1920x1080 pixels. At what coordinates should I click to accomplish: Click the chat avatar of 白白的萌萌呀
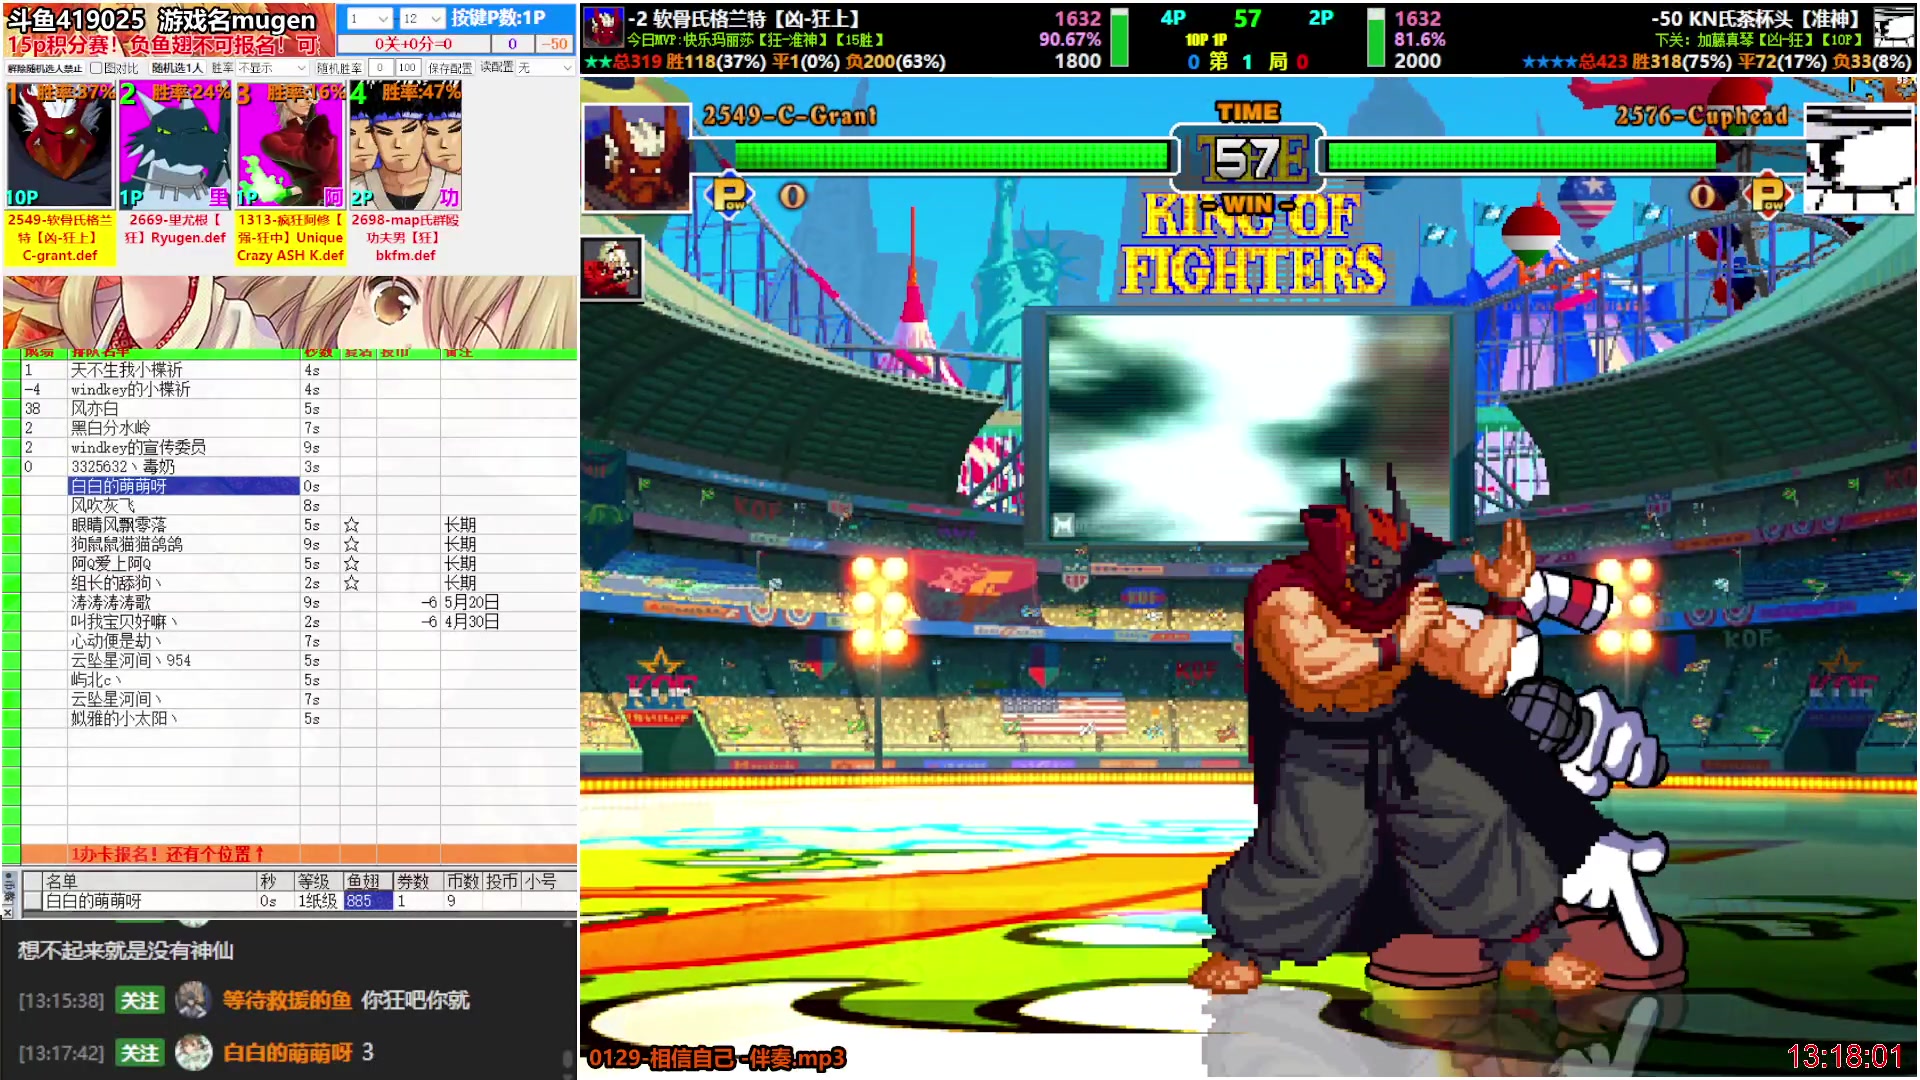pos(193,1052)
